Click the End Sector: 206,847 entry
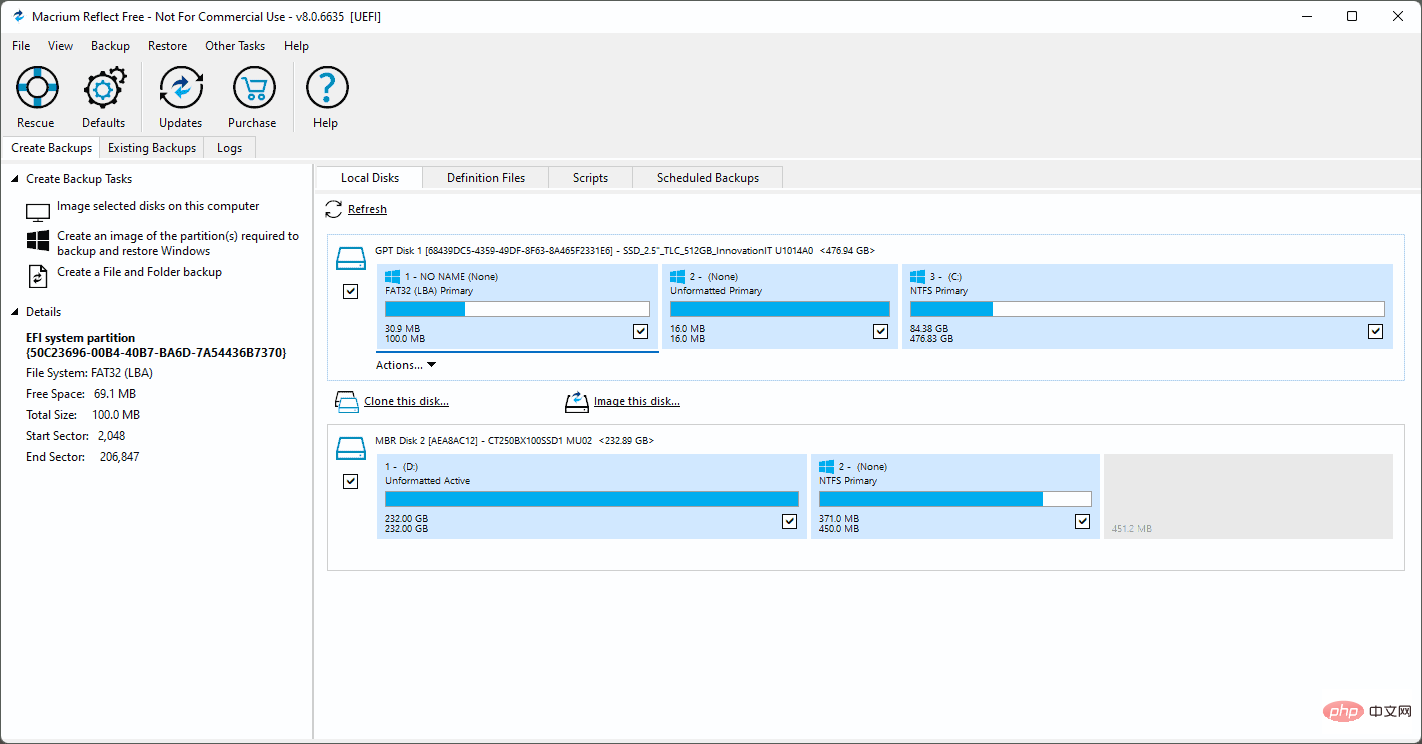1422x744 pixels. tap(83, 457)
